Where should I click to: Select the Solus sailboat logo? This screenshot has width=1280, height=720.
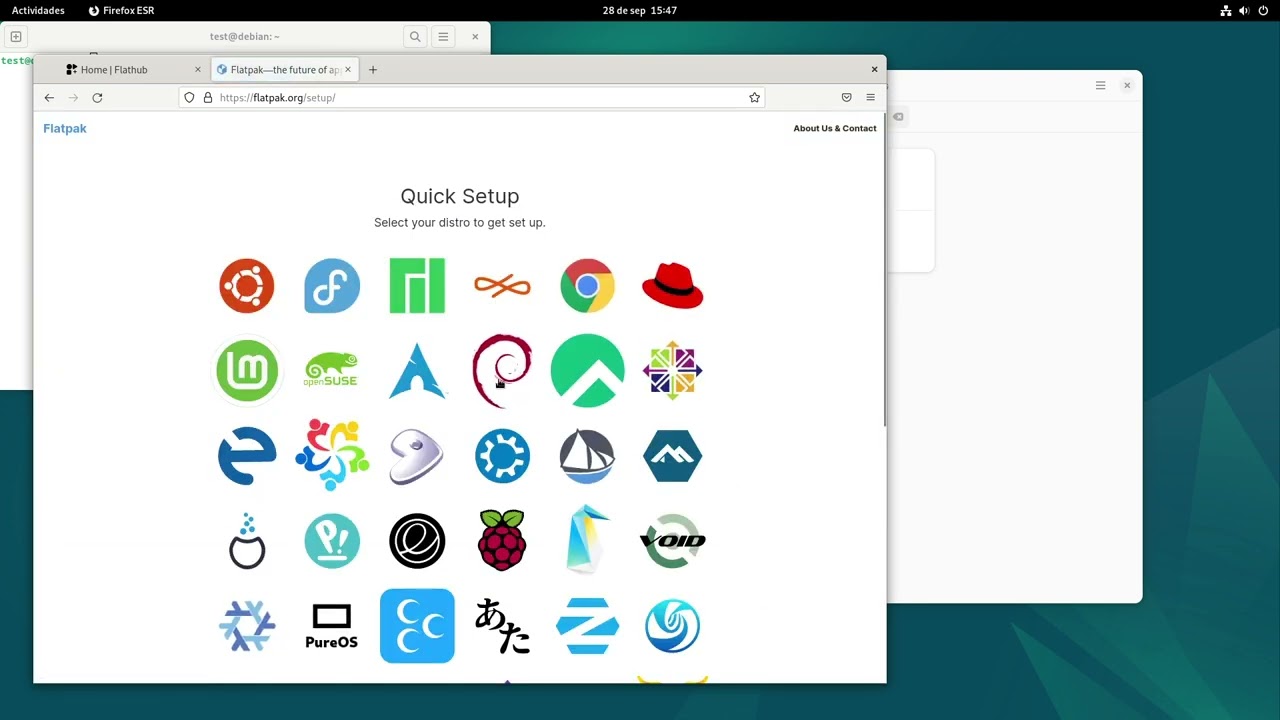(587, 456)
